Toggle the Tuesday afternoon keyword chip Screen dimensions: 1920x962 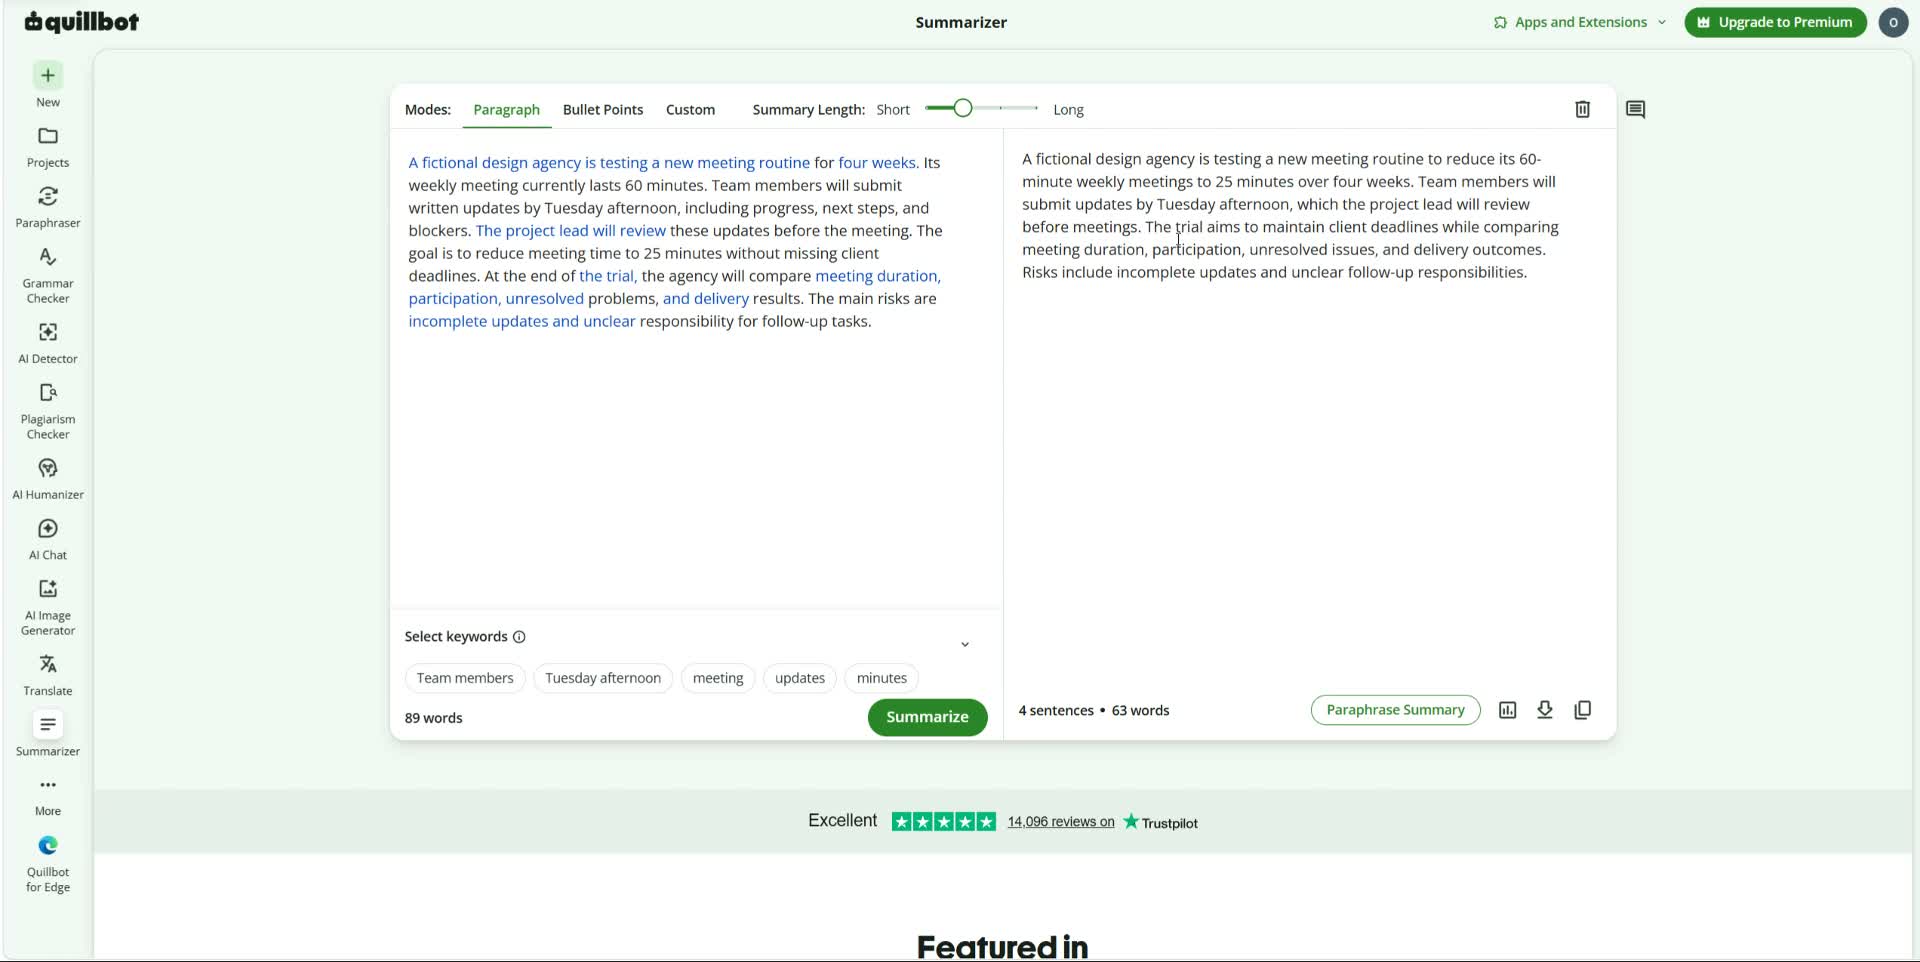(603, 678)
